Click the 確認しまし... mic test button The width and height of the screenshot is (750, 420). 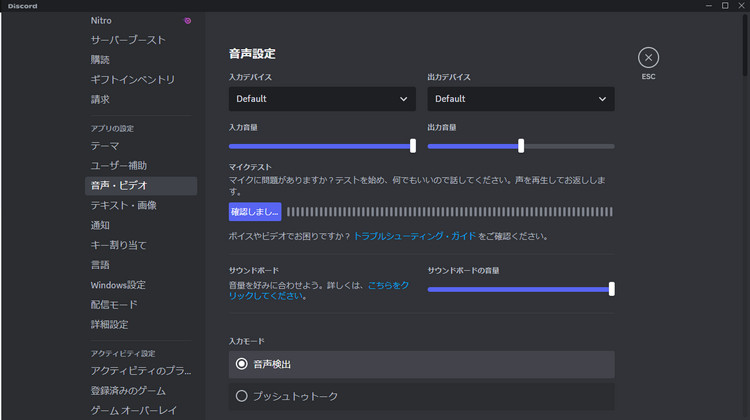tap(255, 212)
